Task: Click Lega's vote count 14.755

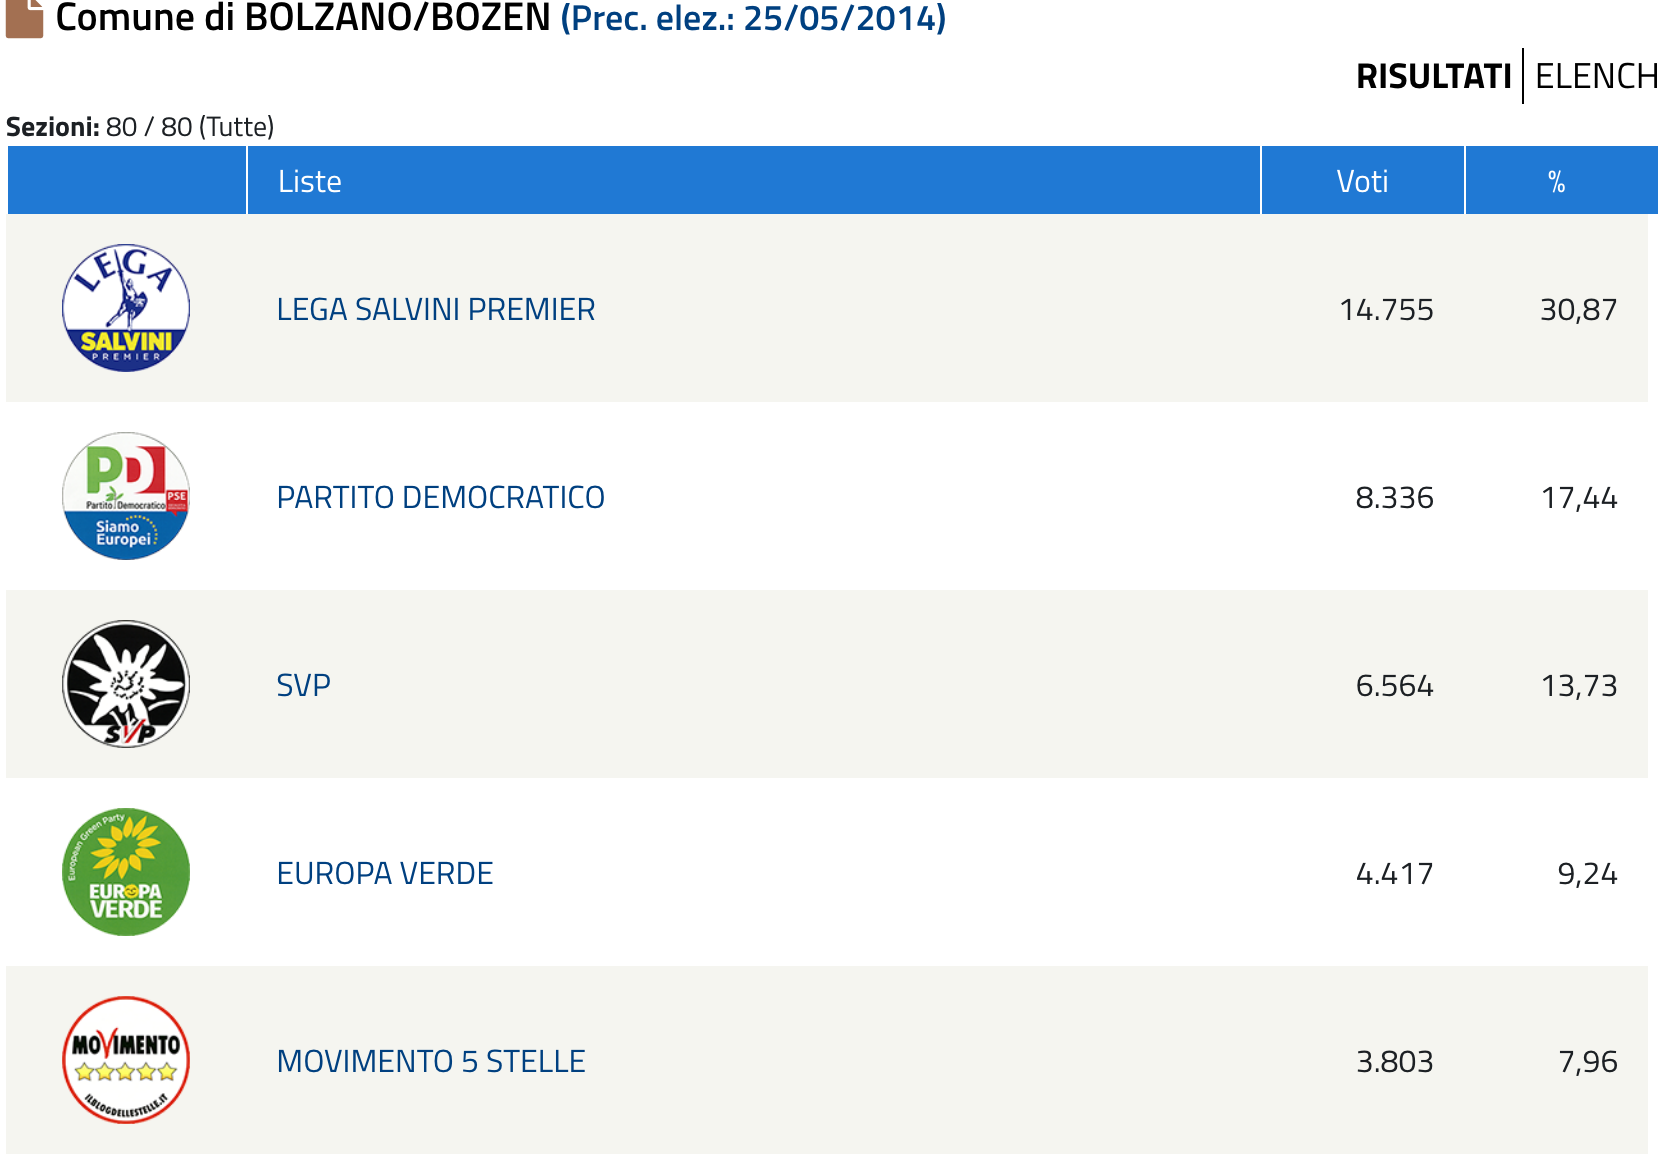Action: click(x=1386, y=310)
